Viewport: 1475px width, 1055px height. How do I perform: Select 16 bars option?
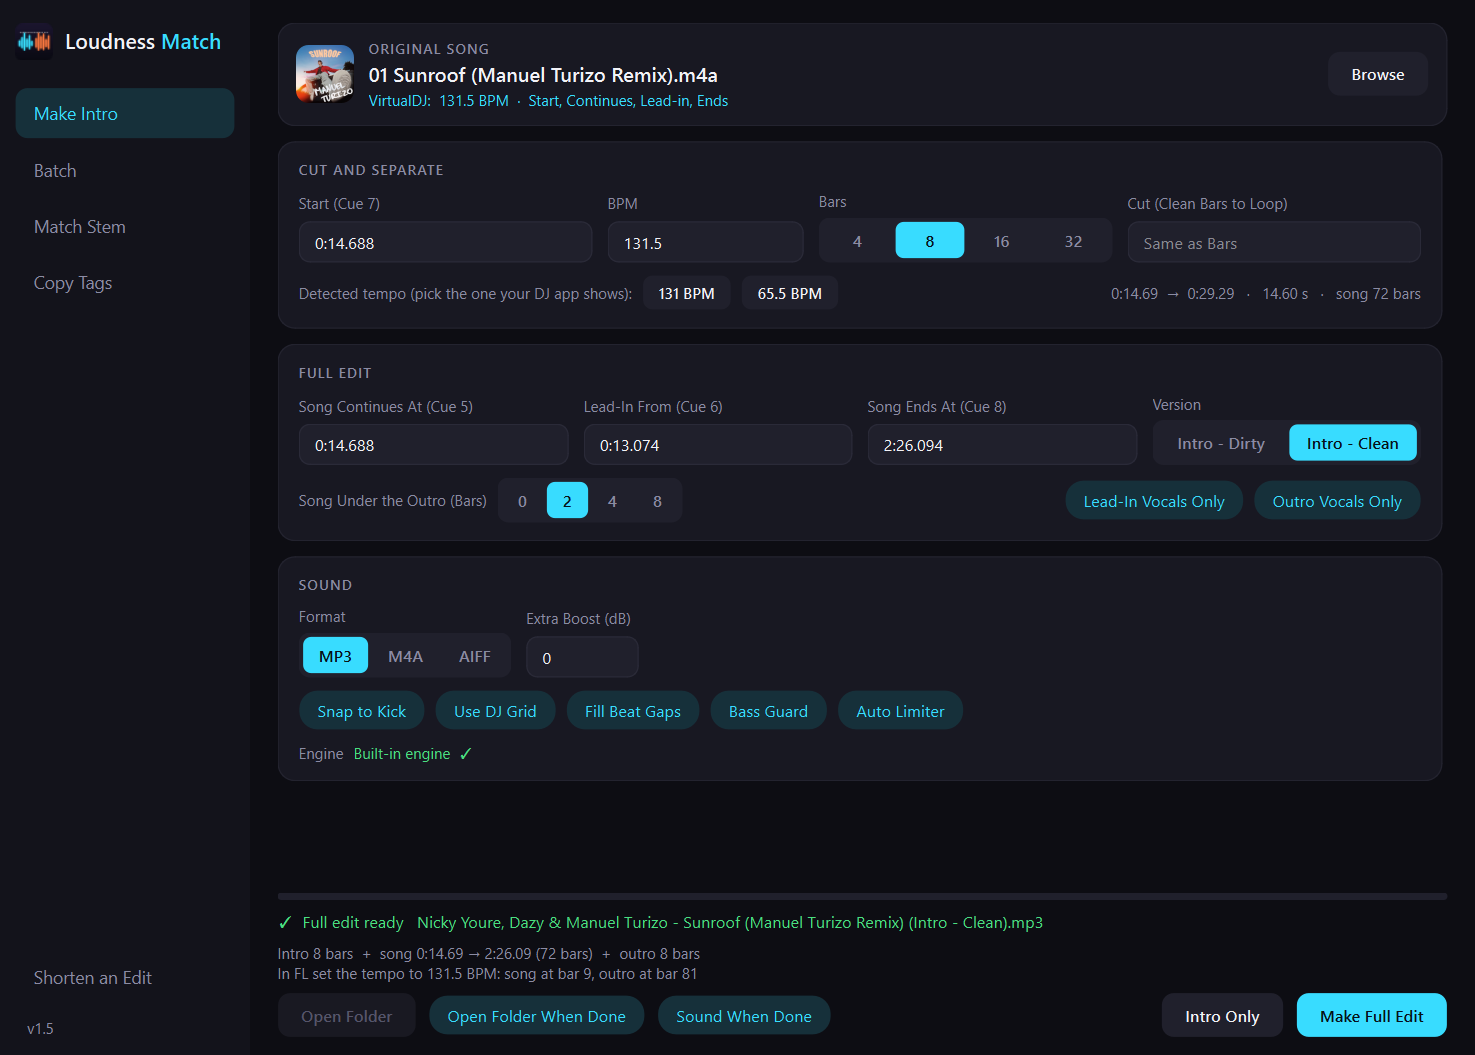tap(1001, 241)
